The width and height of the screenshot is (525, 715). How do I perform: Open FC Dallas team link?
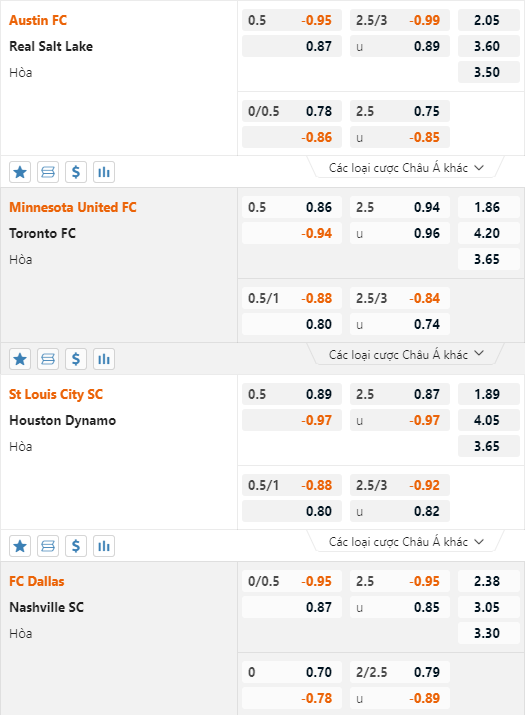tap(37, 581)
